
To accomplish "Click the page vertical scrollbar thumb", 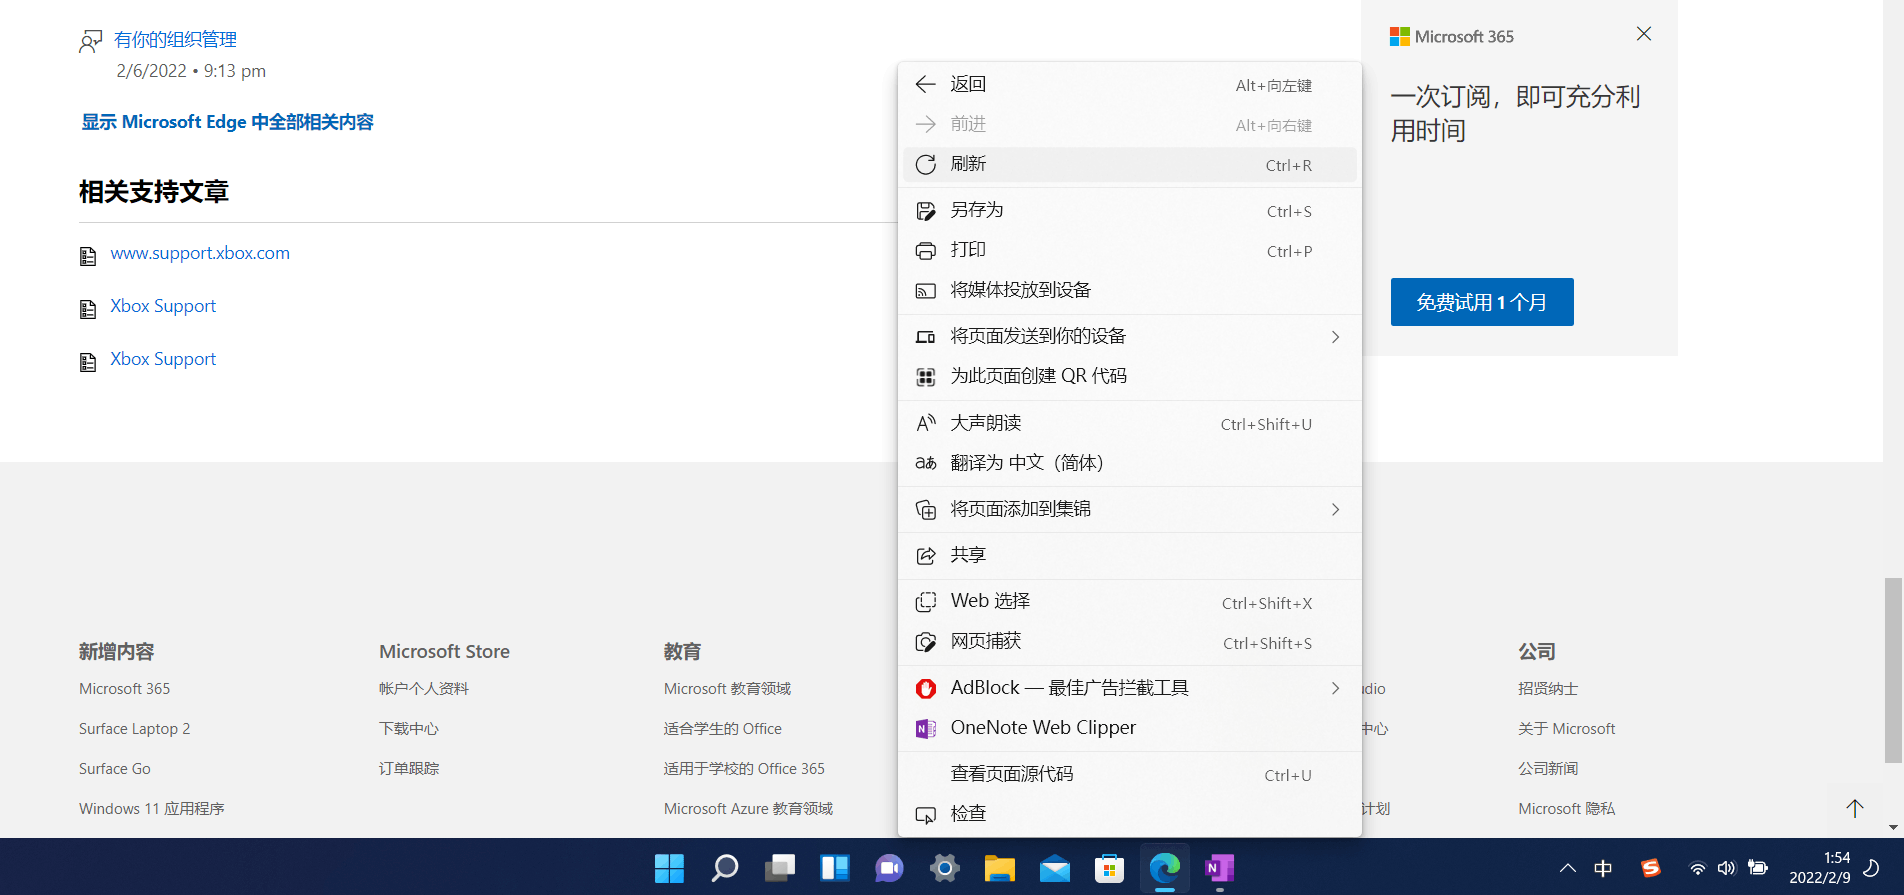I will [x=1893, y=670].
